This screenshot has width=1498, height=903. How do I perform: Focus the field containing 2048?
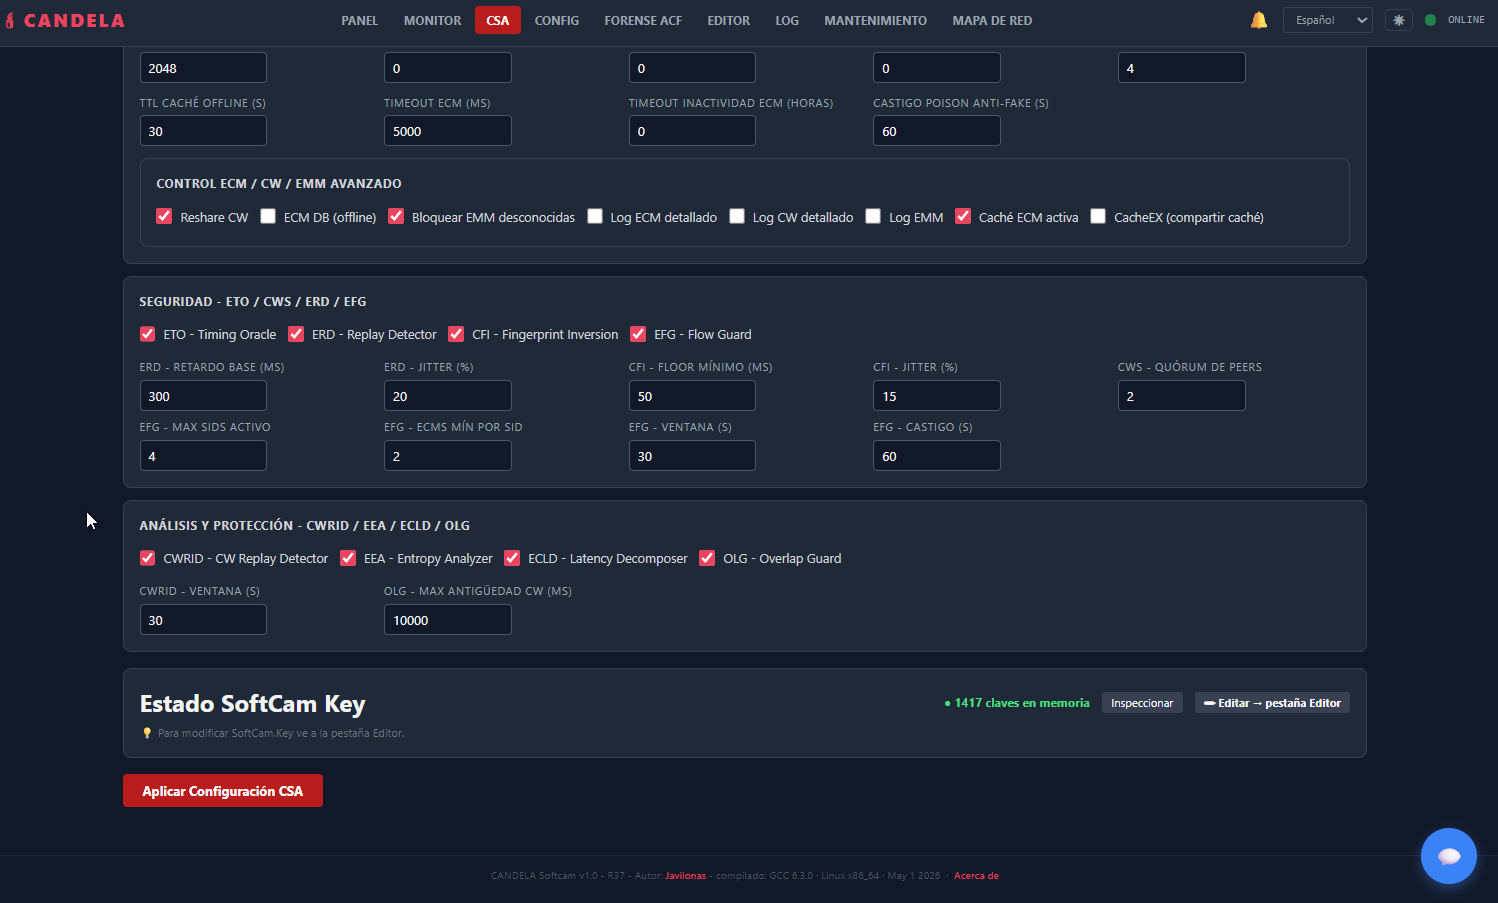tap(203, 68)
